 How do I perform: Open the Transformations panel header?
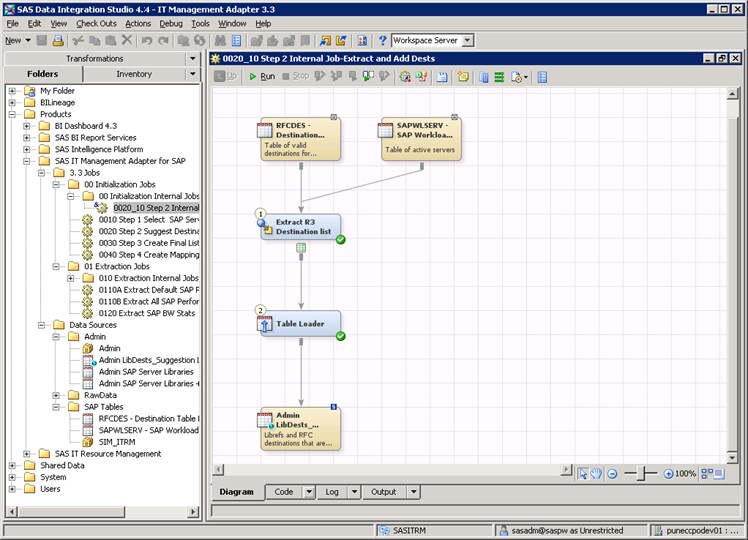click(95, 59)
